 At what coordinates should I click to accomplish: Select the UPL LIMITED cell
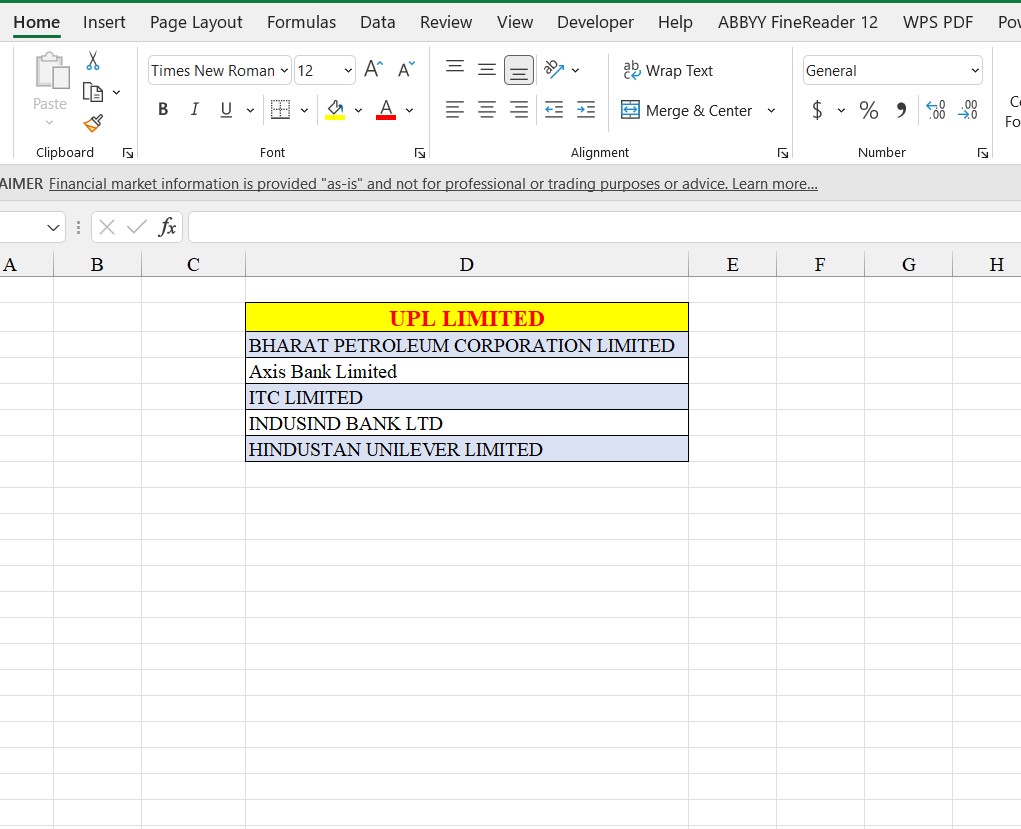467,318
